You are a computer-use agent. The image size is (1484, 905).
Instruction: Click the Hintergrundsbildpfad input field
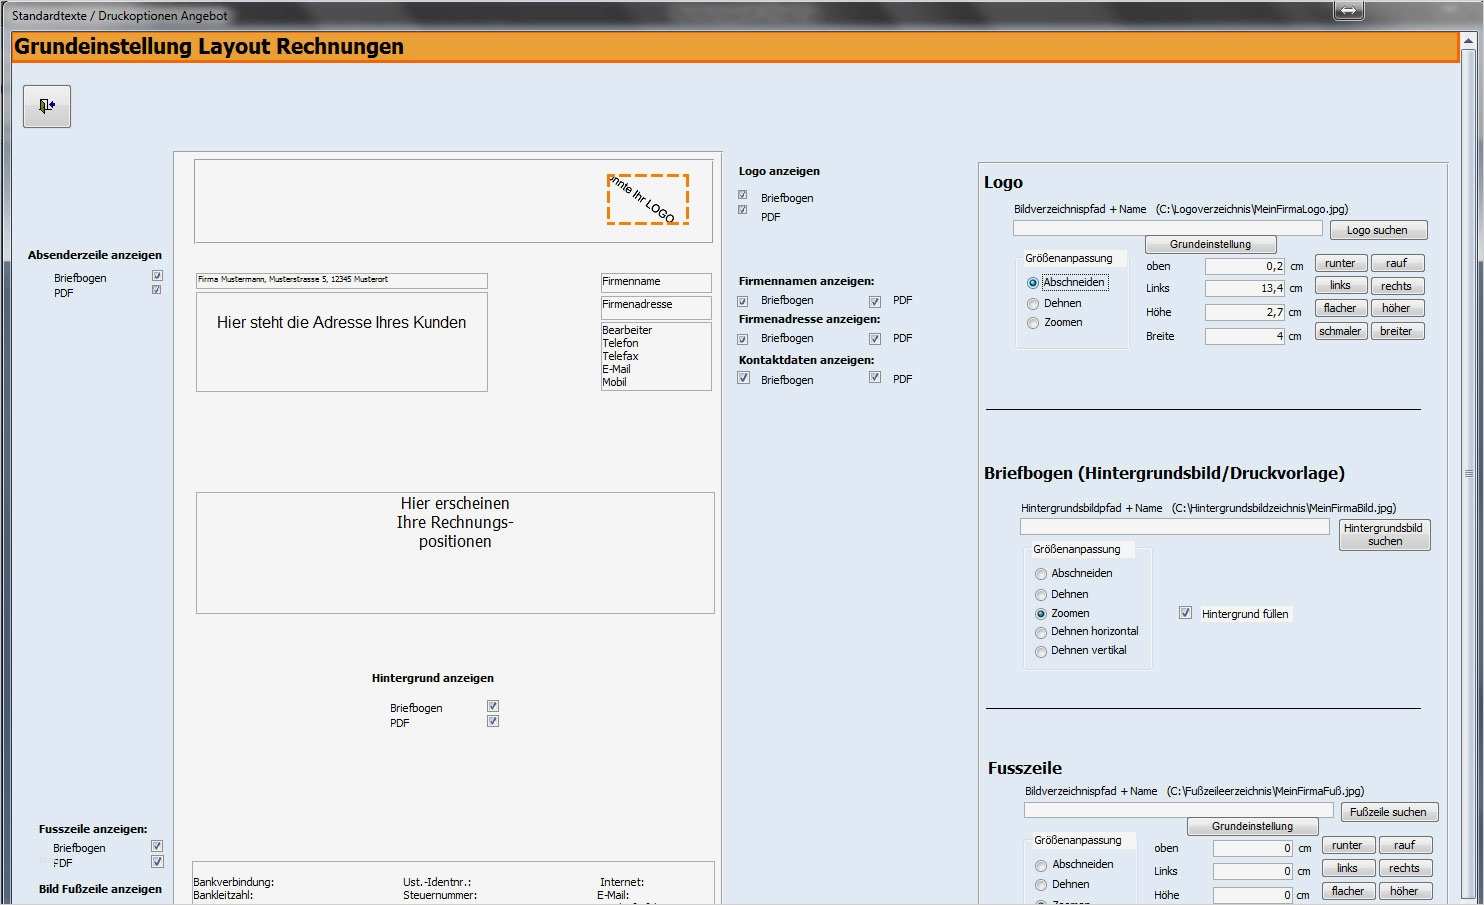(1174, 526)
